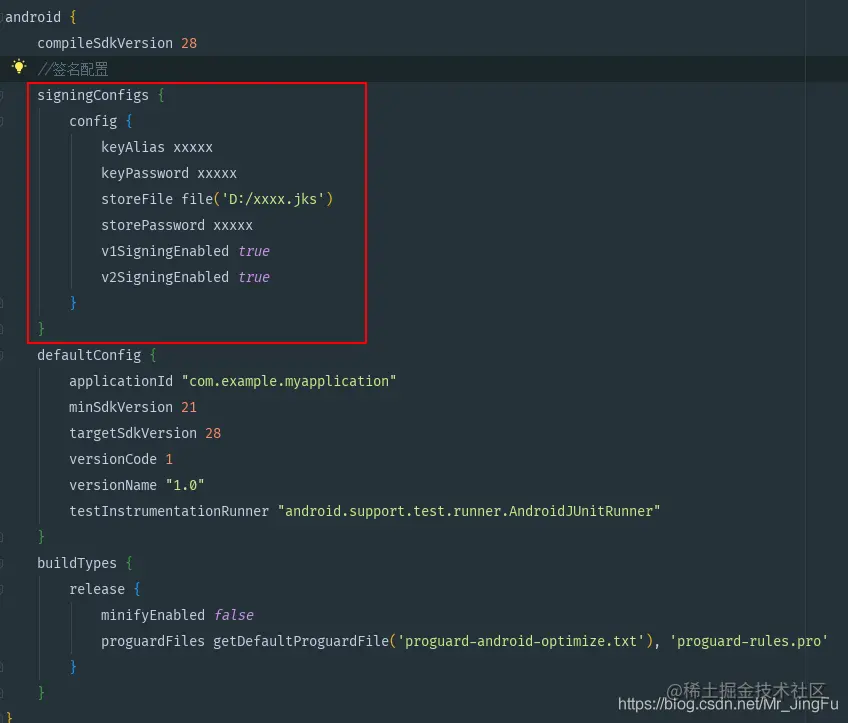Viewport: 848px width, 723px height.
Task: Click the 'true' value of v1SigningEnabled
Action: click(x=254, y=251)
